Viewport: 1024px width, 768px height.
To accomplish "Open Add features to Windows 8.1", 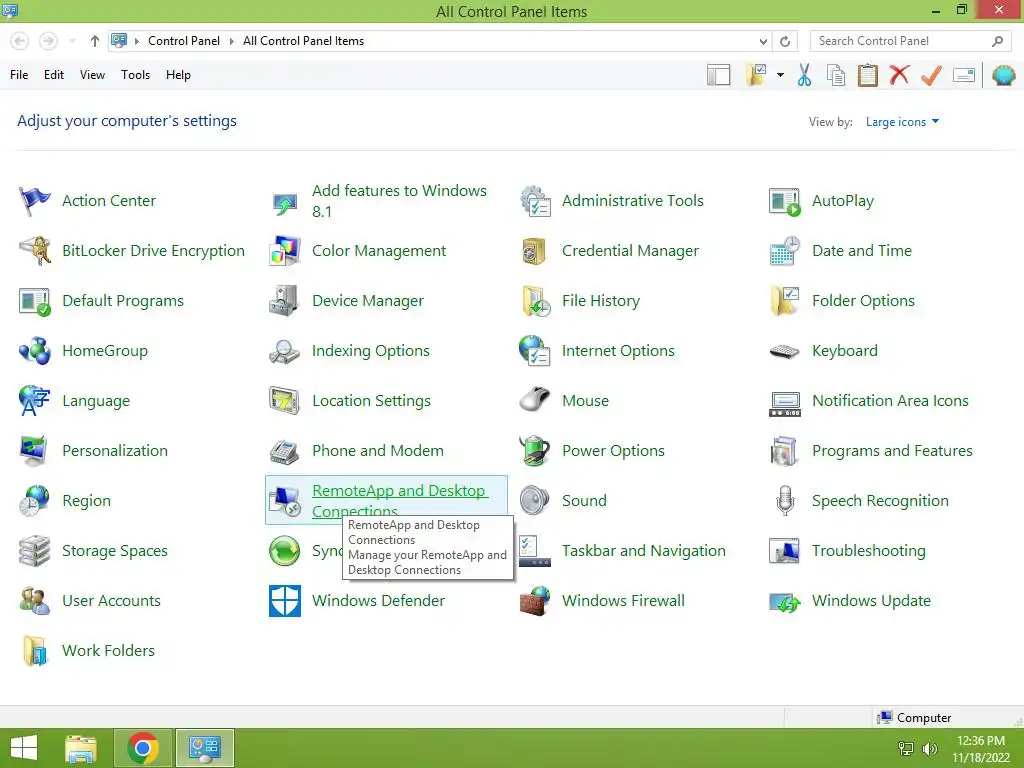I will pyautogui.click(x=399, y=200).
